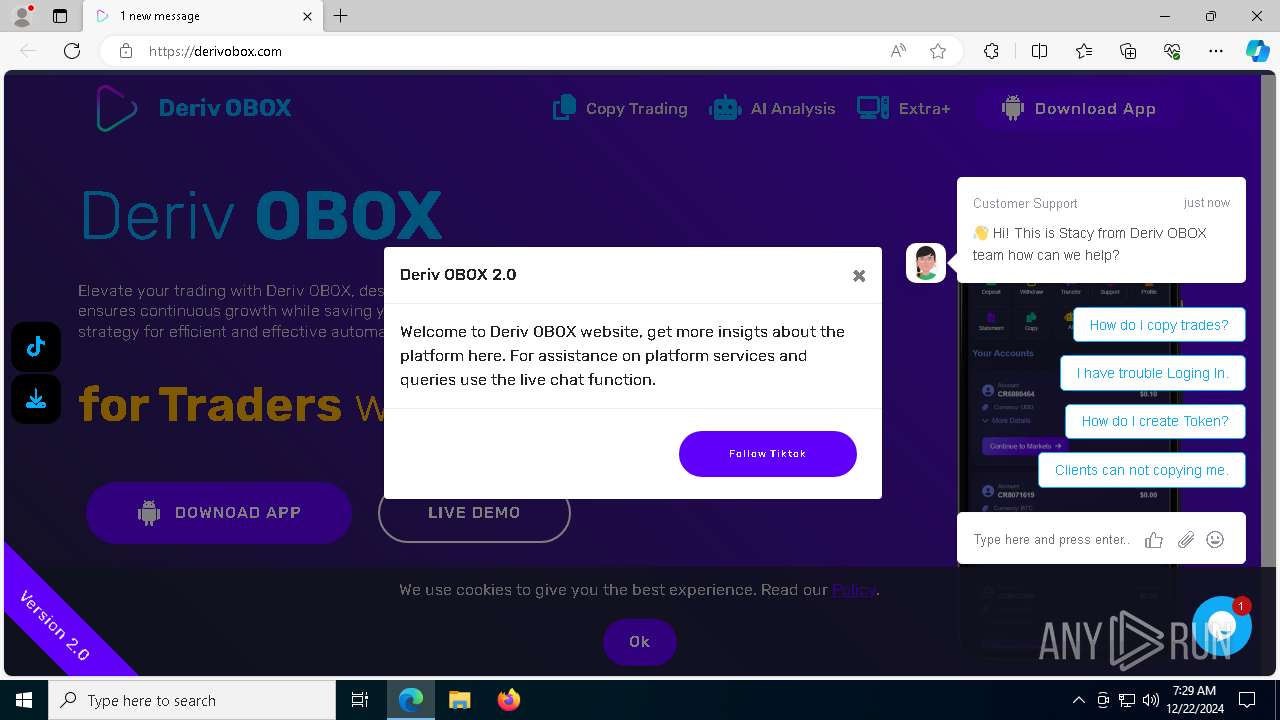Select 'Clients can not copying me.' quick reply
Image resolution: width=1280 pixels, height=720 pixels.
1141,470
